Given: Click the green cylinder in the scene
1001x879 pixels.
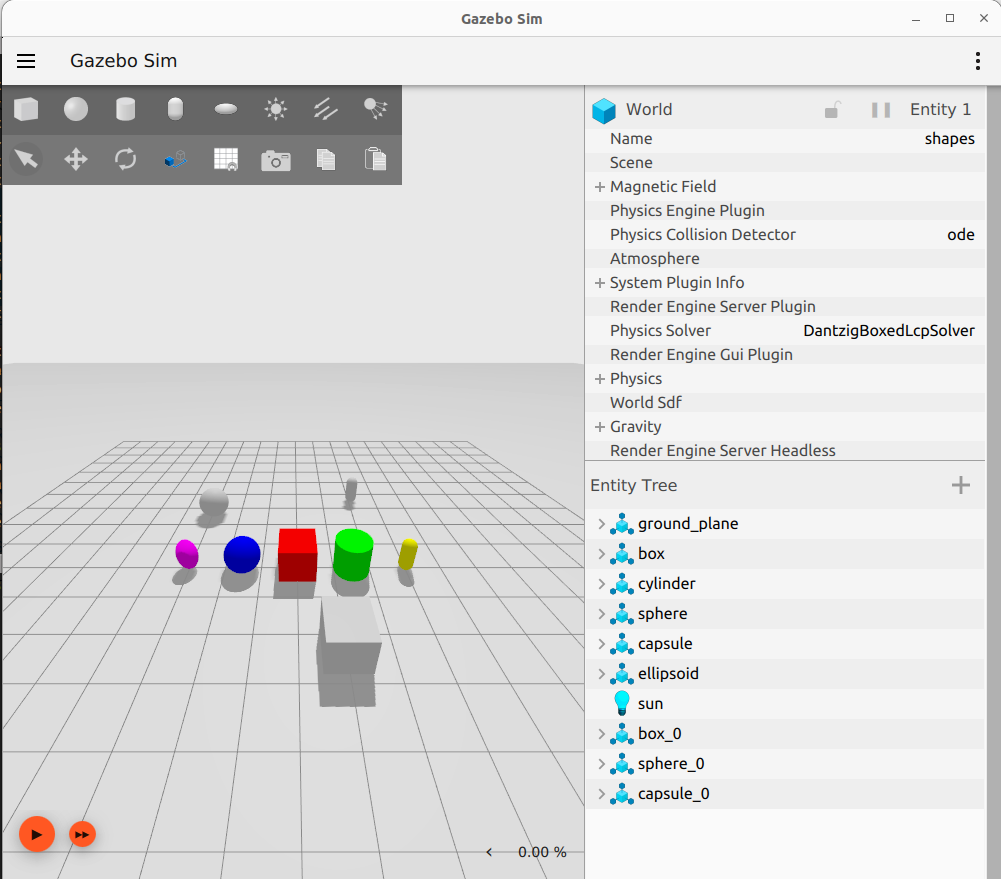Looking at the screenshot, I should click(x=353, y=555).
